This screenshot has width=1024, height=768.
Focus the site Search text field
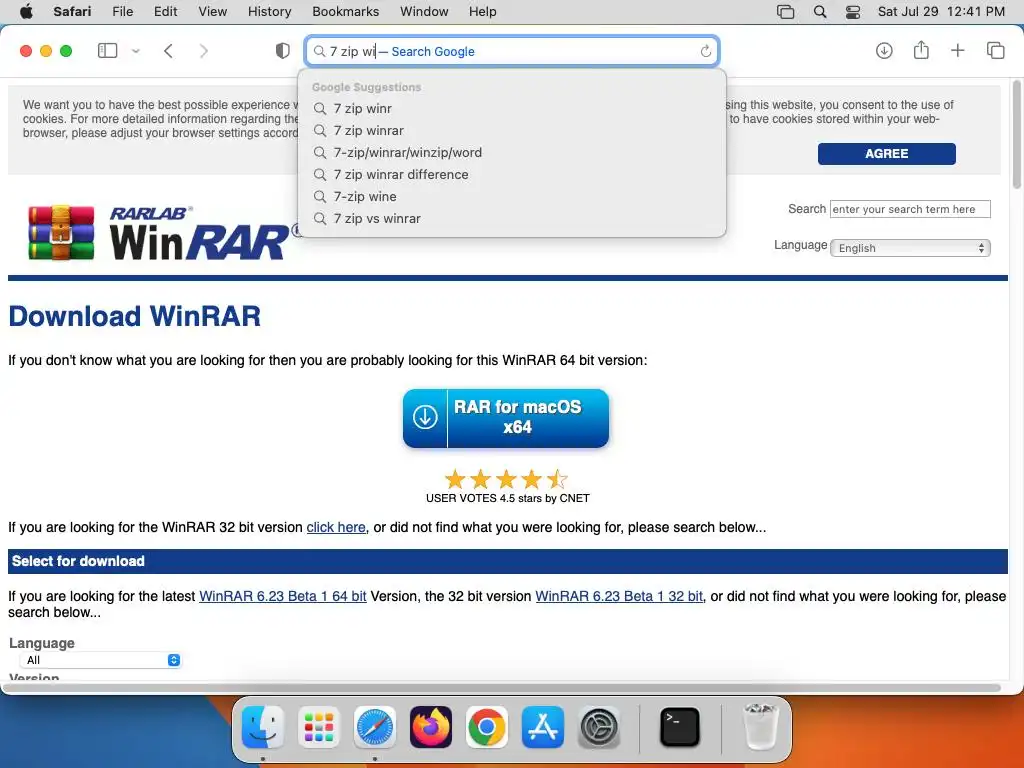[910, 209]
